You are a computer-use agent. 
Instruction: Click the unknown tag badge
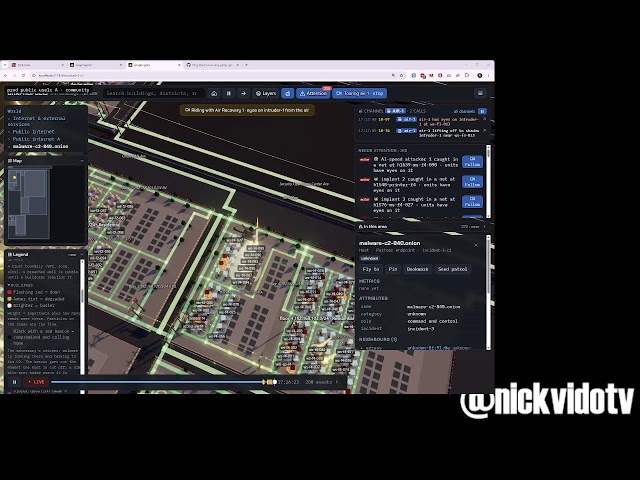pos(369,258)
